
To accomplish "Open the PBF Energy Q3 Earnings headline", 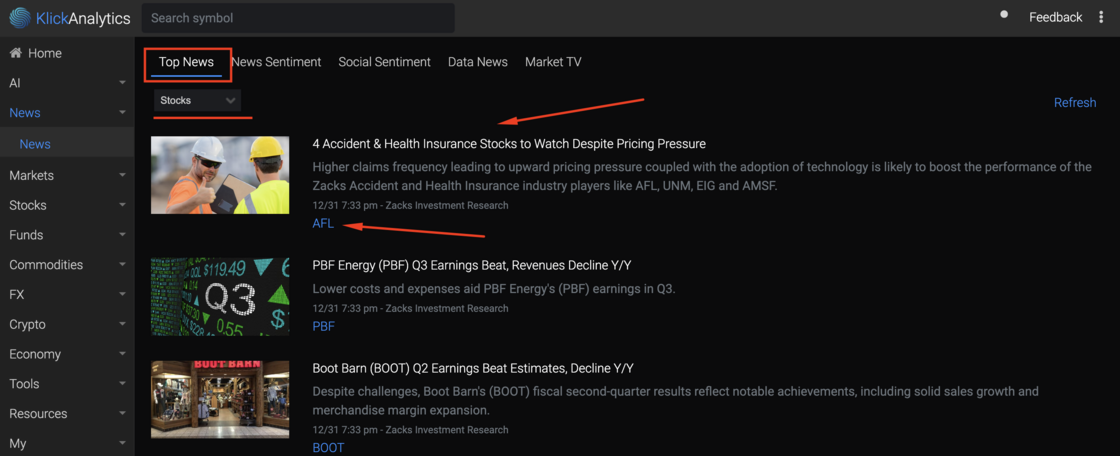I will point(472,266).
